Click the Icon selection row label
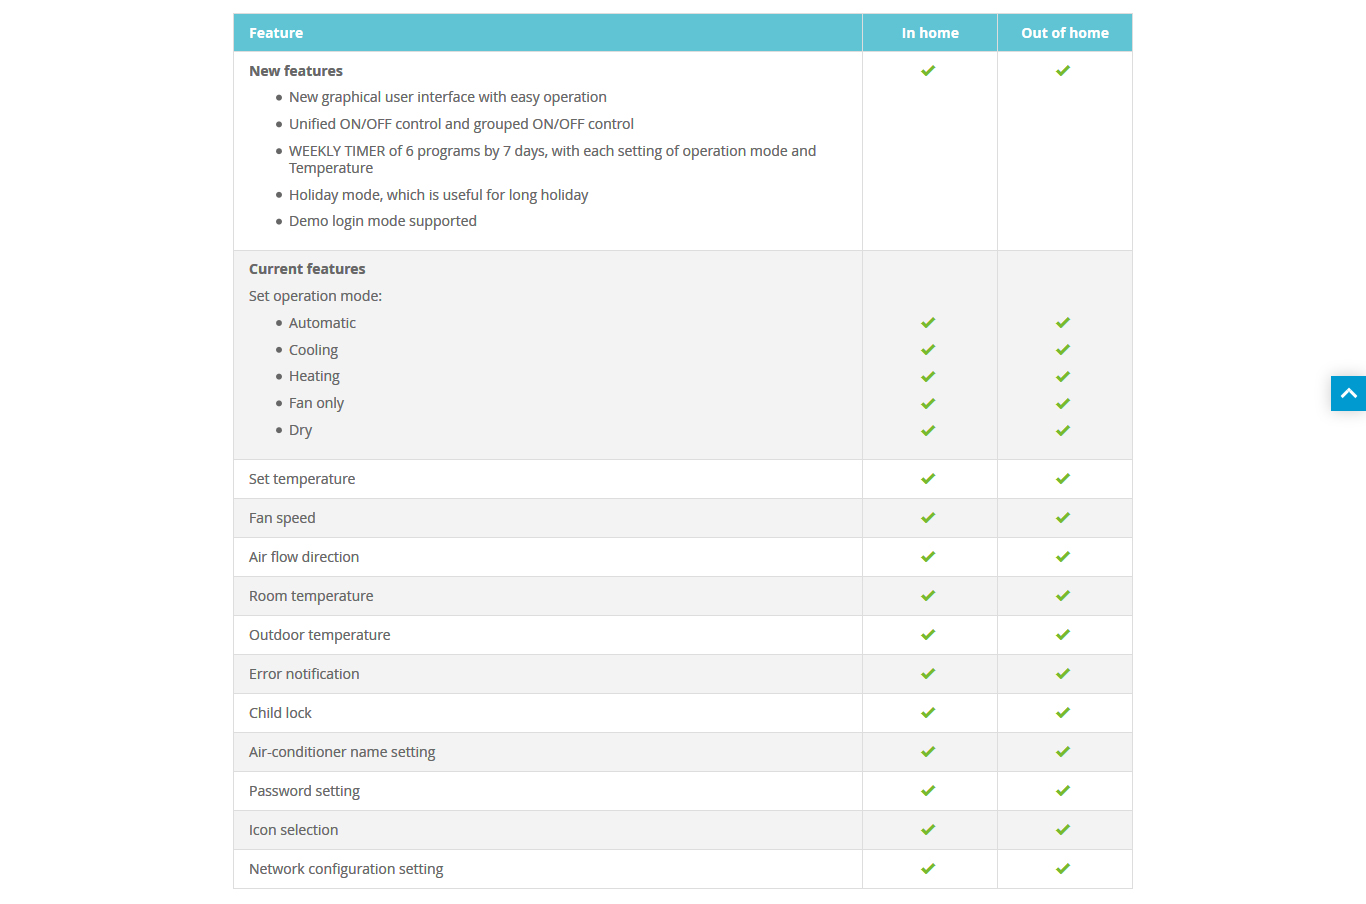This screenshot has width=1366, height=904. pos(294,830)
